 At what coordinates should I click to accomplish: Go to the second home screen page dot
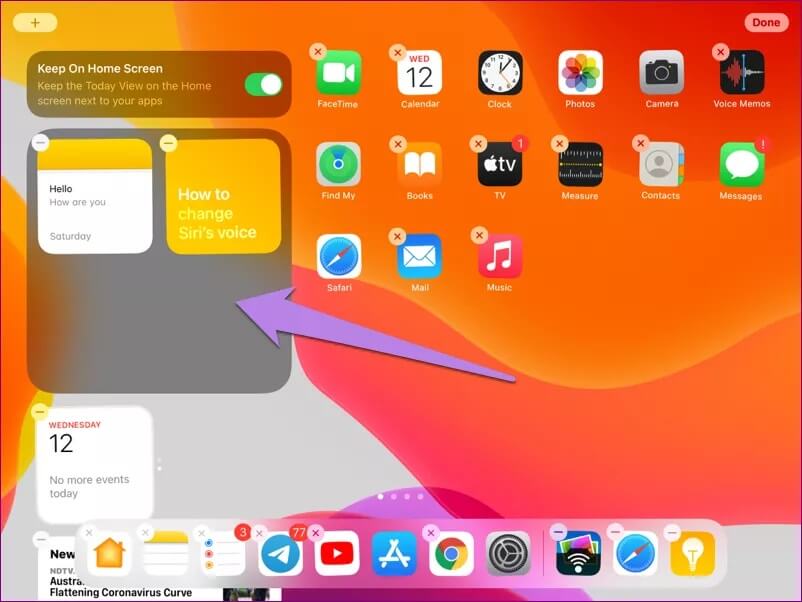click(393, 497)
